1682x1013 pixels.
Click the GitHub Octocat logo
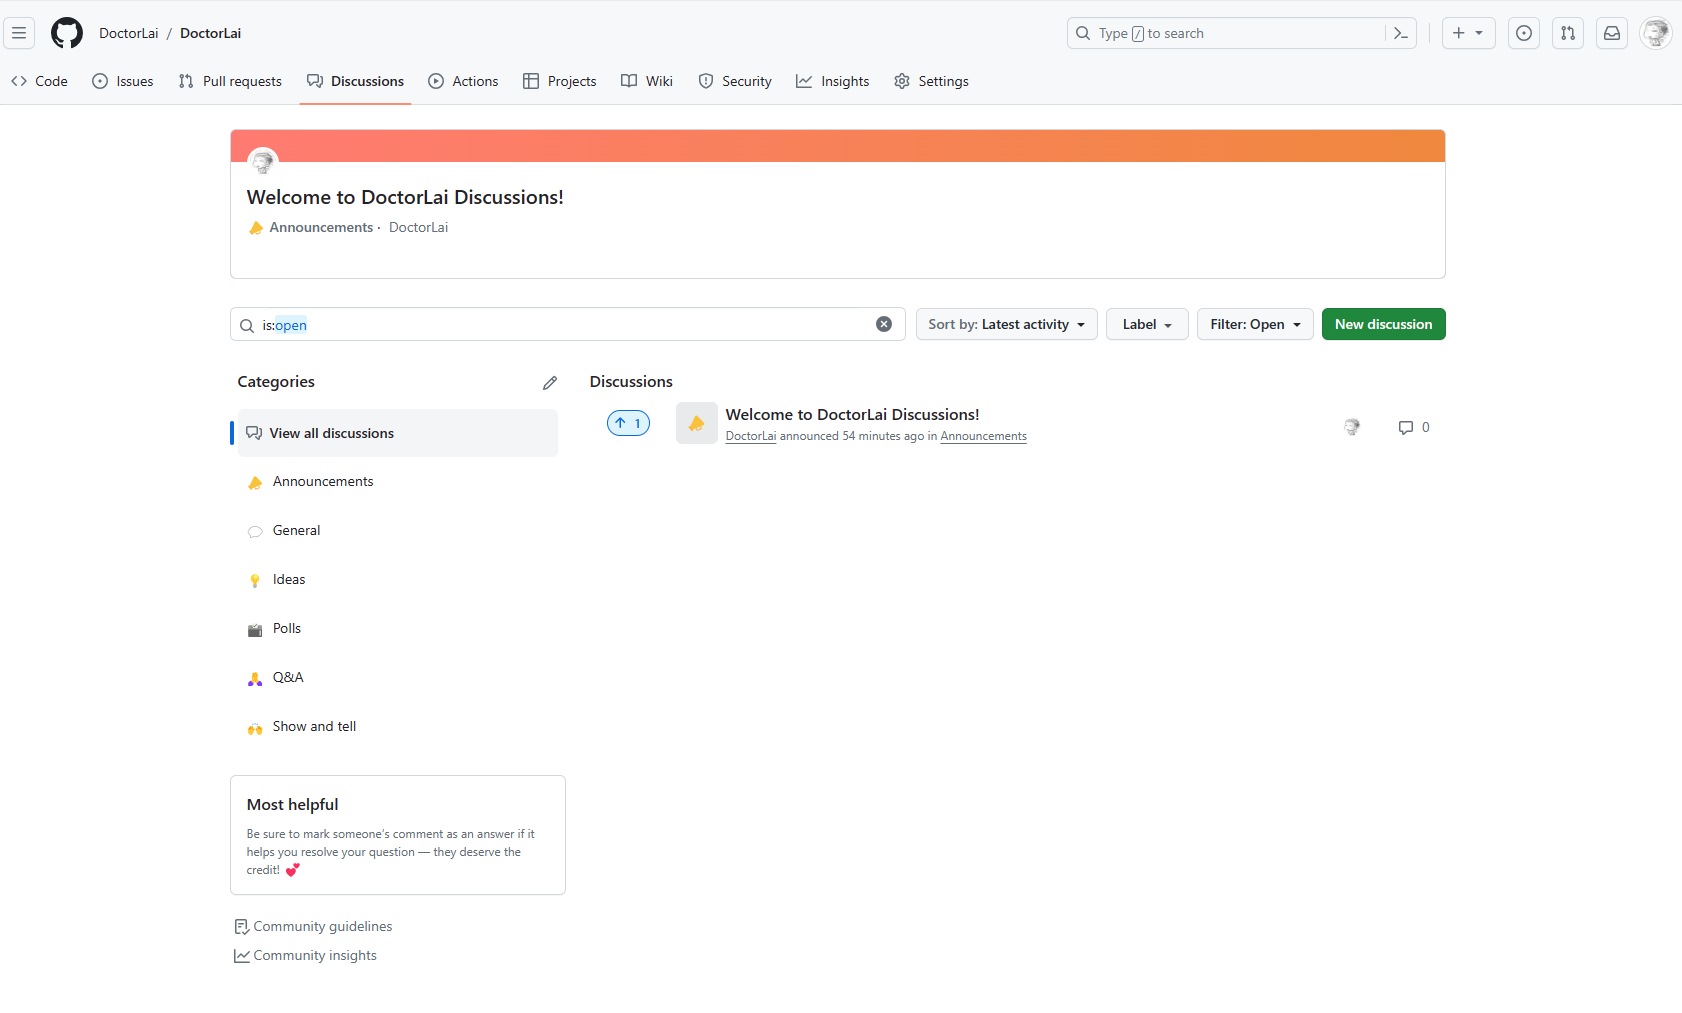coord(67,33)
